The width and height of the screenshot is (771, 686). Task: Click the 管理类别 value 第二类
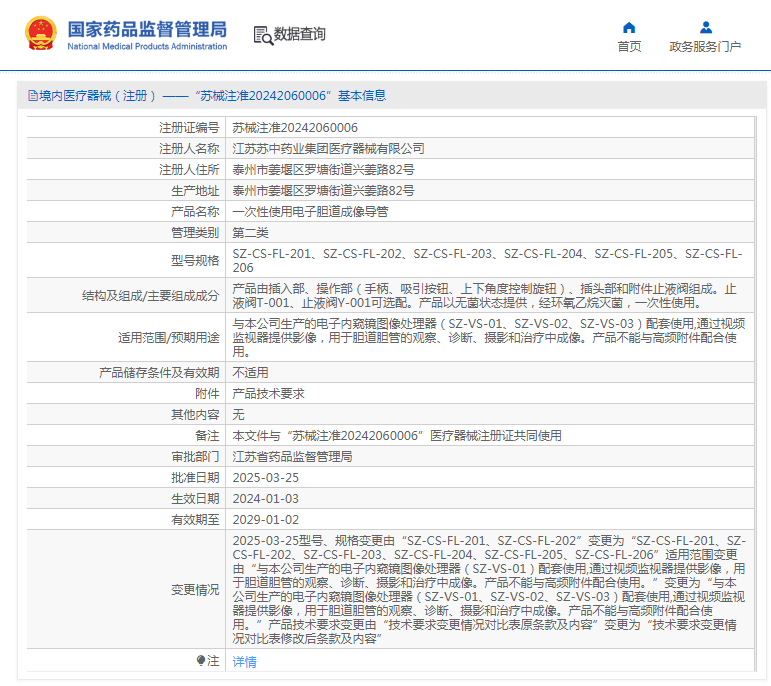click(250, 232)
